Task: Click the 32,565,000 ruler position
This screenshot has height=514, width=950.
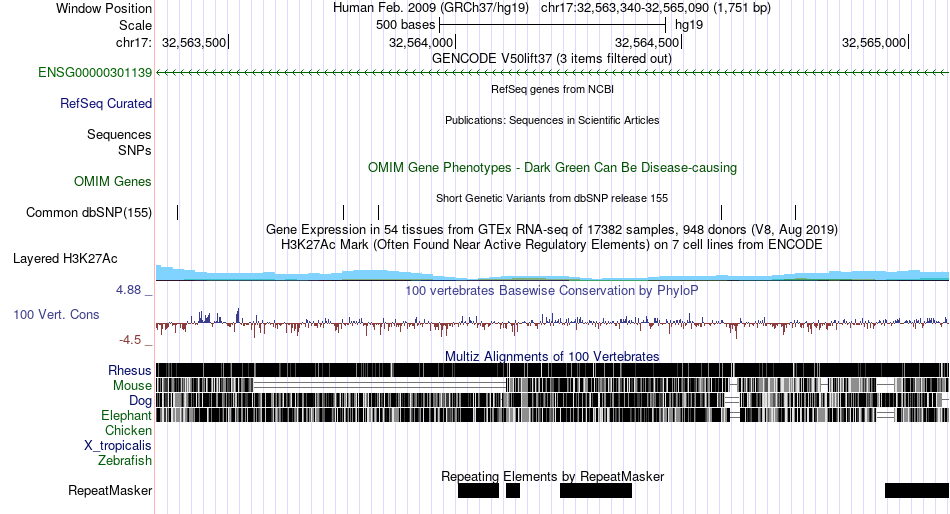Action: (874, 42)
